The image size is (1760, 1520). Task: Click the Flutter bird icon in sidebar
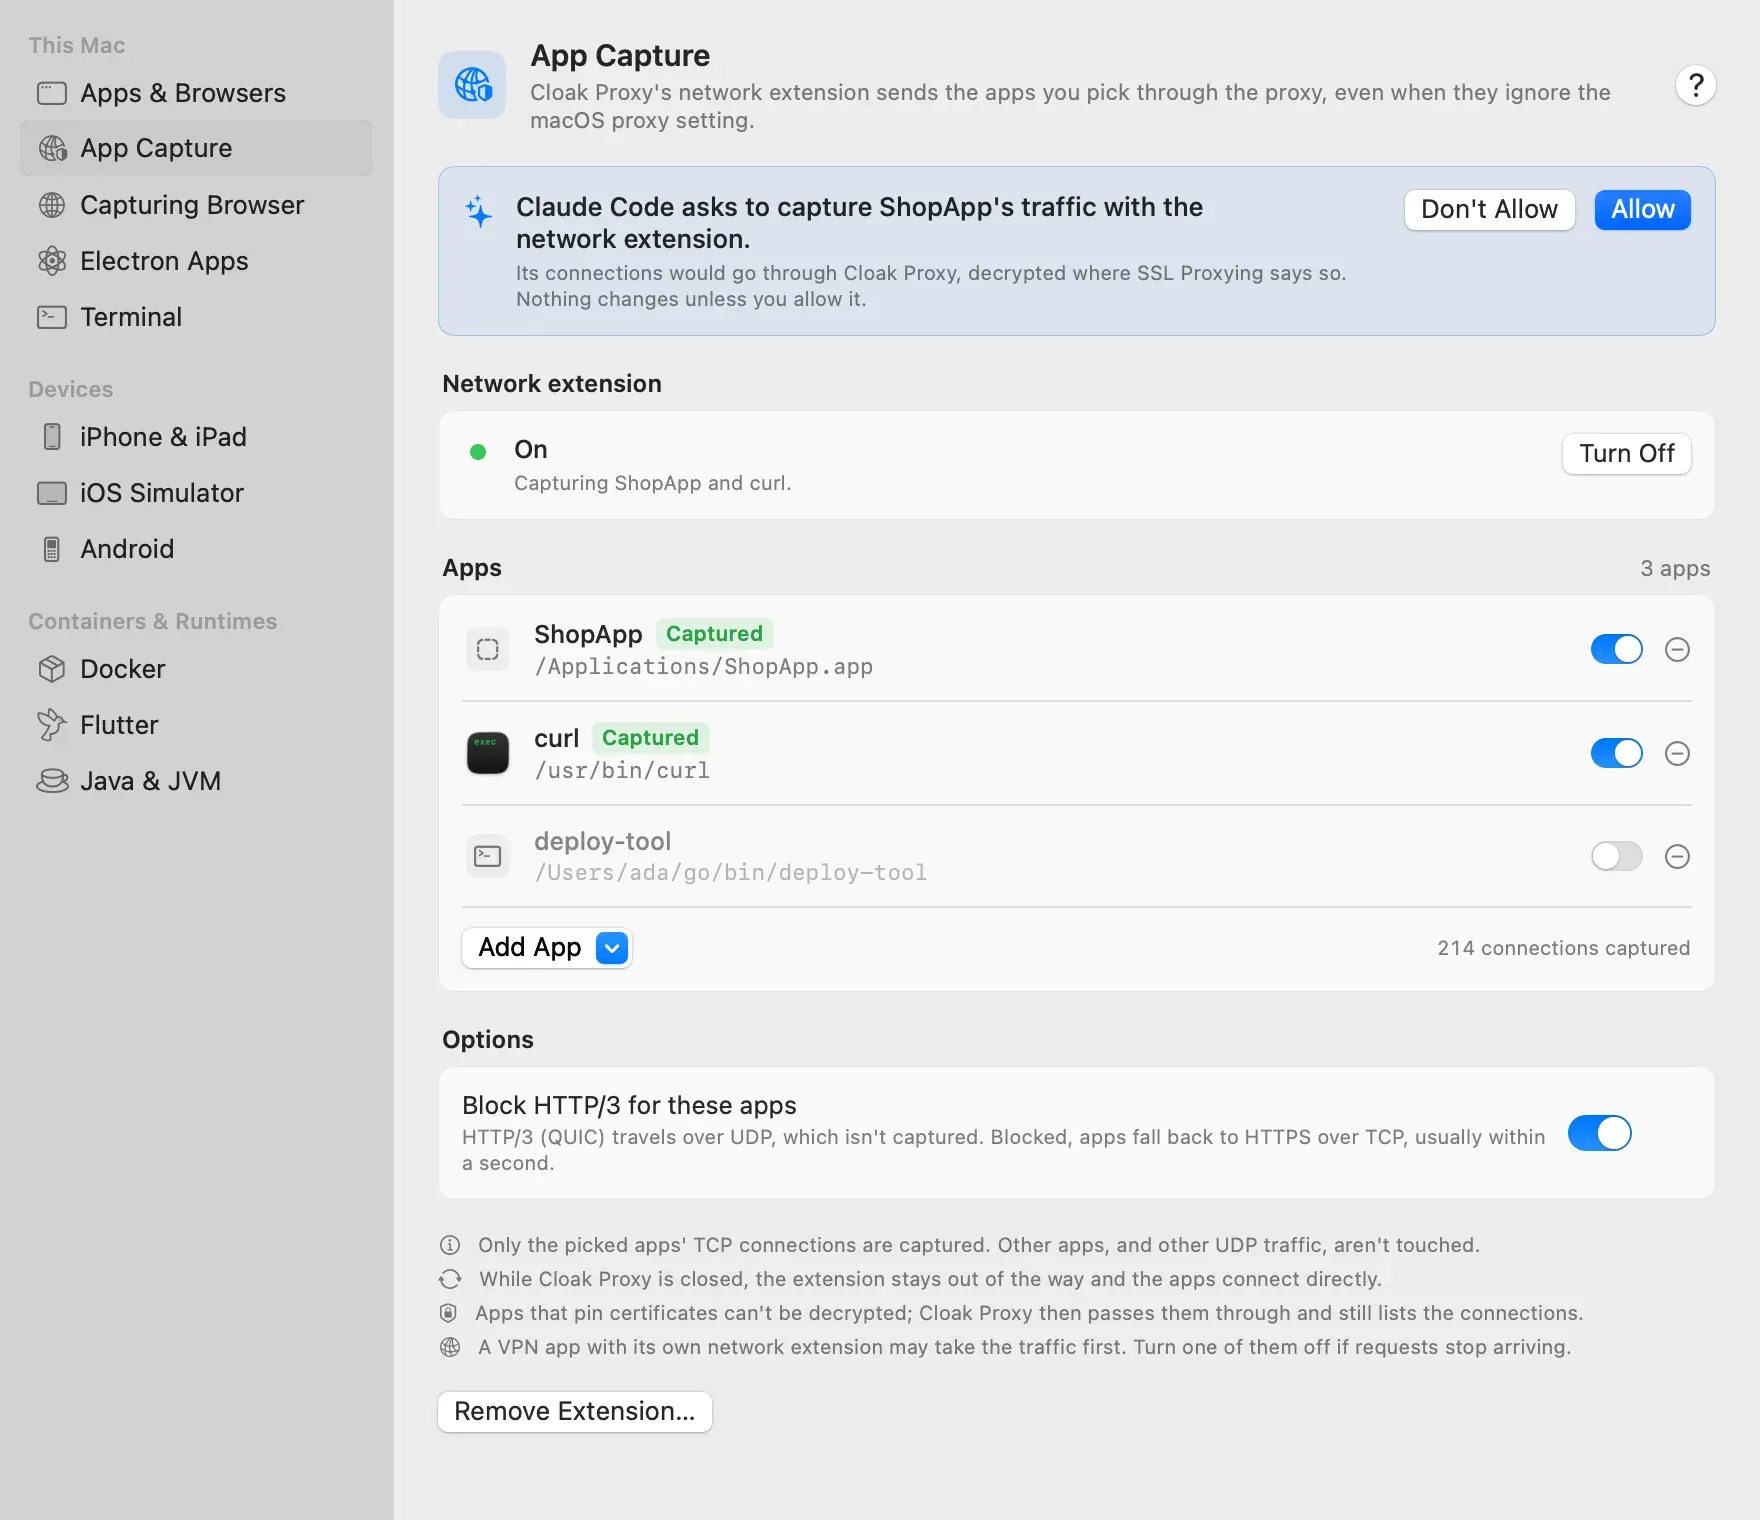52,725
